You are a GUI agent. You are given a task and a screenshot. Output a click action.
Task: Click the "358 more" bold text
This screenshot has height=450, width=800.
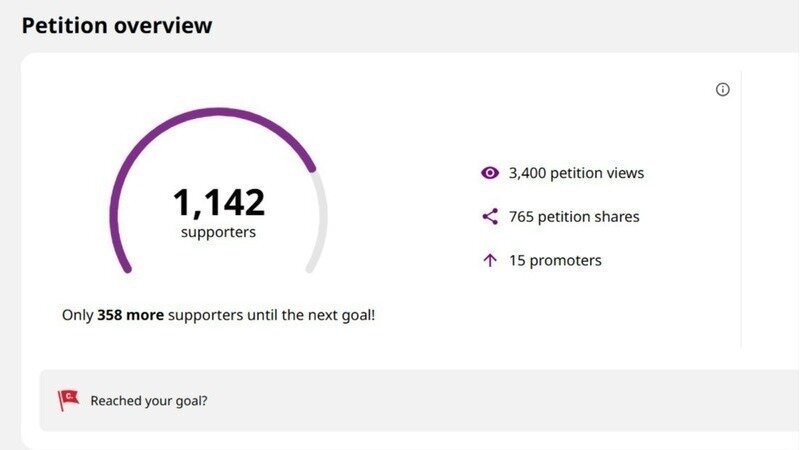(130, 315)
